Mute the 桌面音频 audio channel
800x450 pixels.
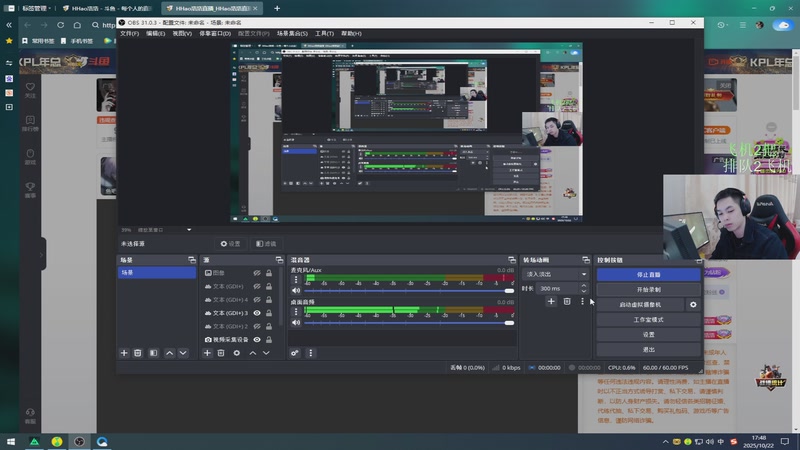point(296,323)
